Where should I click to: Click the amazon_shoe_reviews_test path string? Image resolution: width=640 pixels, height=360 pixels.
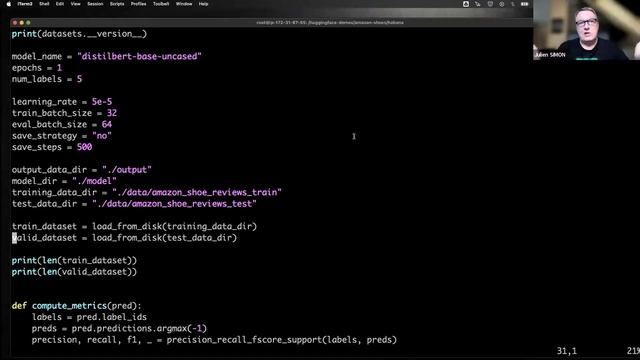(174, 204)
